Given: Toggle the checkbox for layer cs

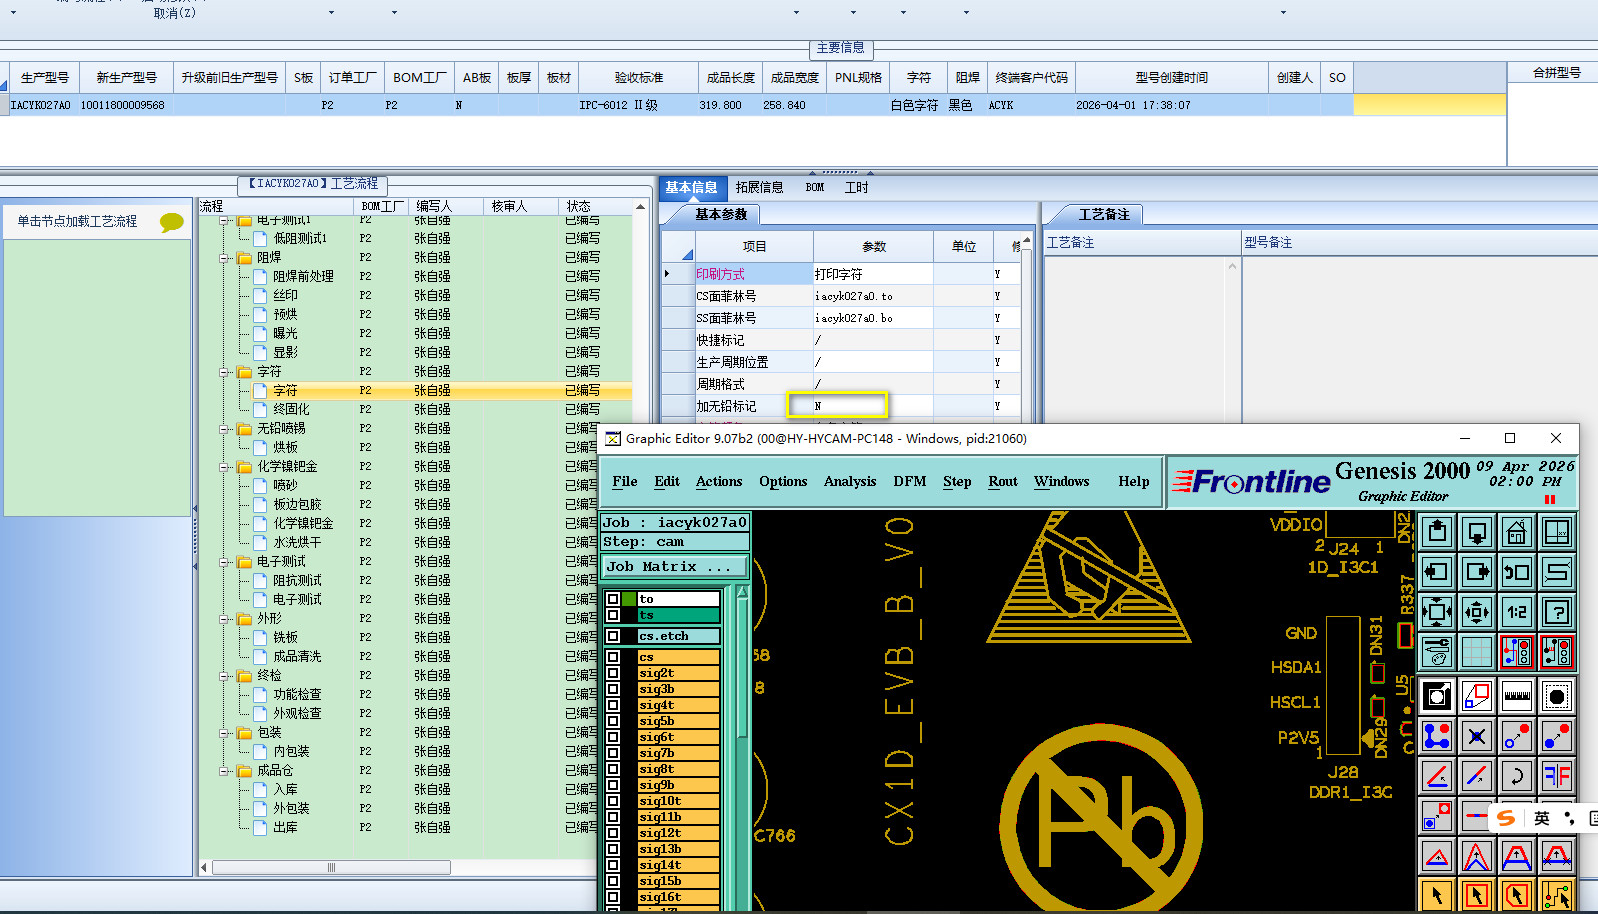Looking at the screenshot, I should 613,657.
